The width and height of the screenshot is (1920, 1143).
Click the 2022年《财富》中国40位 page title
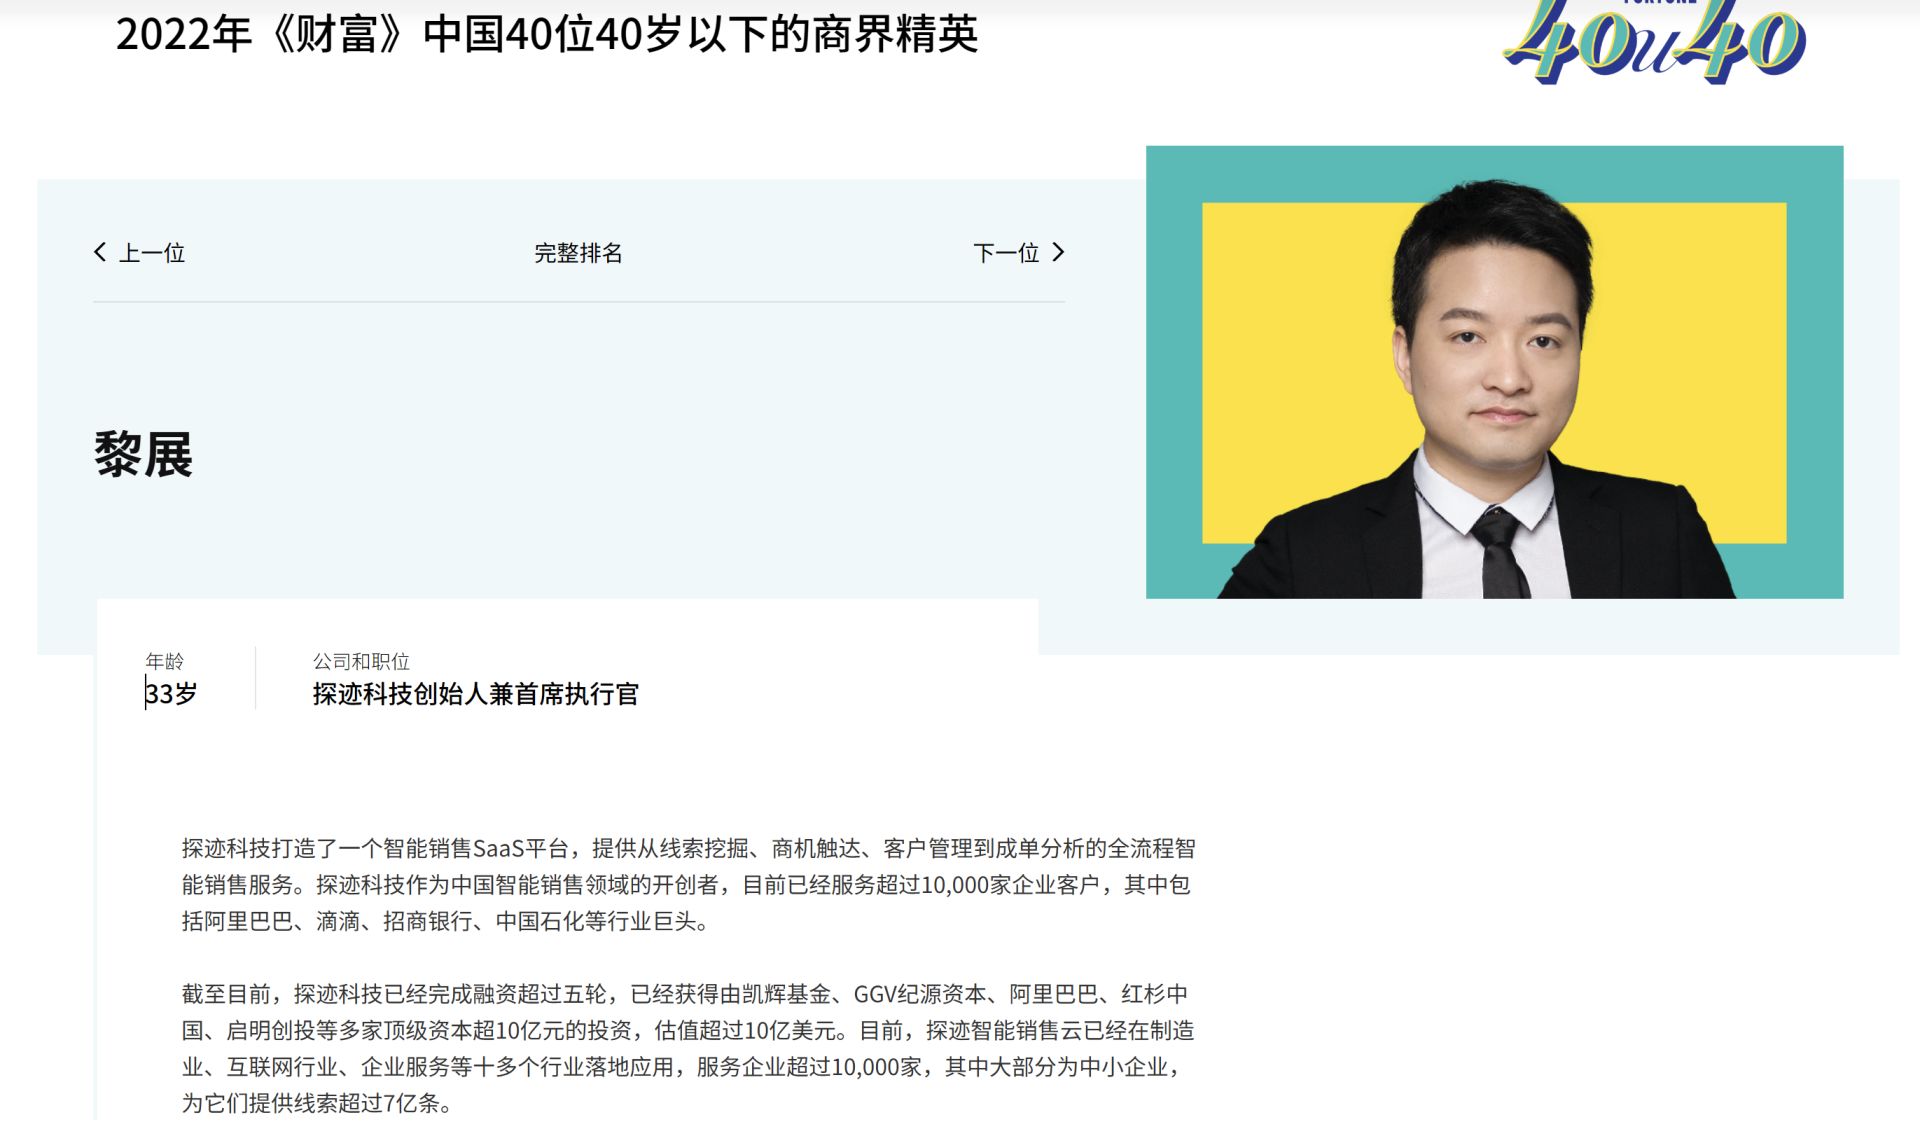tap(546, 35)
